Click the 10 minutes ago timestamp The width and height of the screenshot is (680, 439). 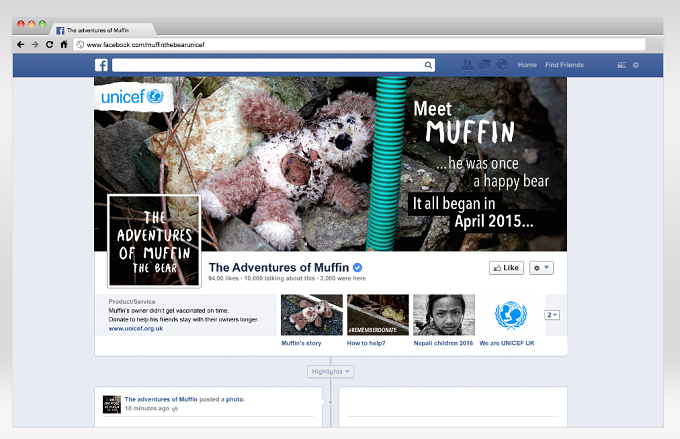click(x=147, y=408)
